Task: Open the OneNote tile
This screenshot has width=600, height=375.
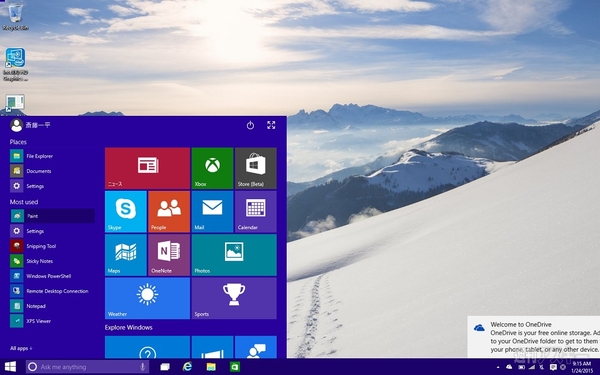Action: click(x=169, y=255)
